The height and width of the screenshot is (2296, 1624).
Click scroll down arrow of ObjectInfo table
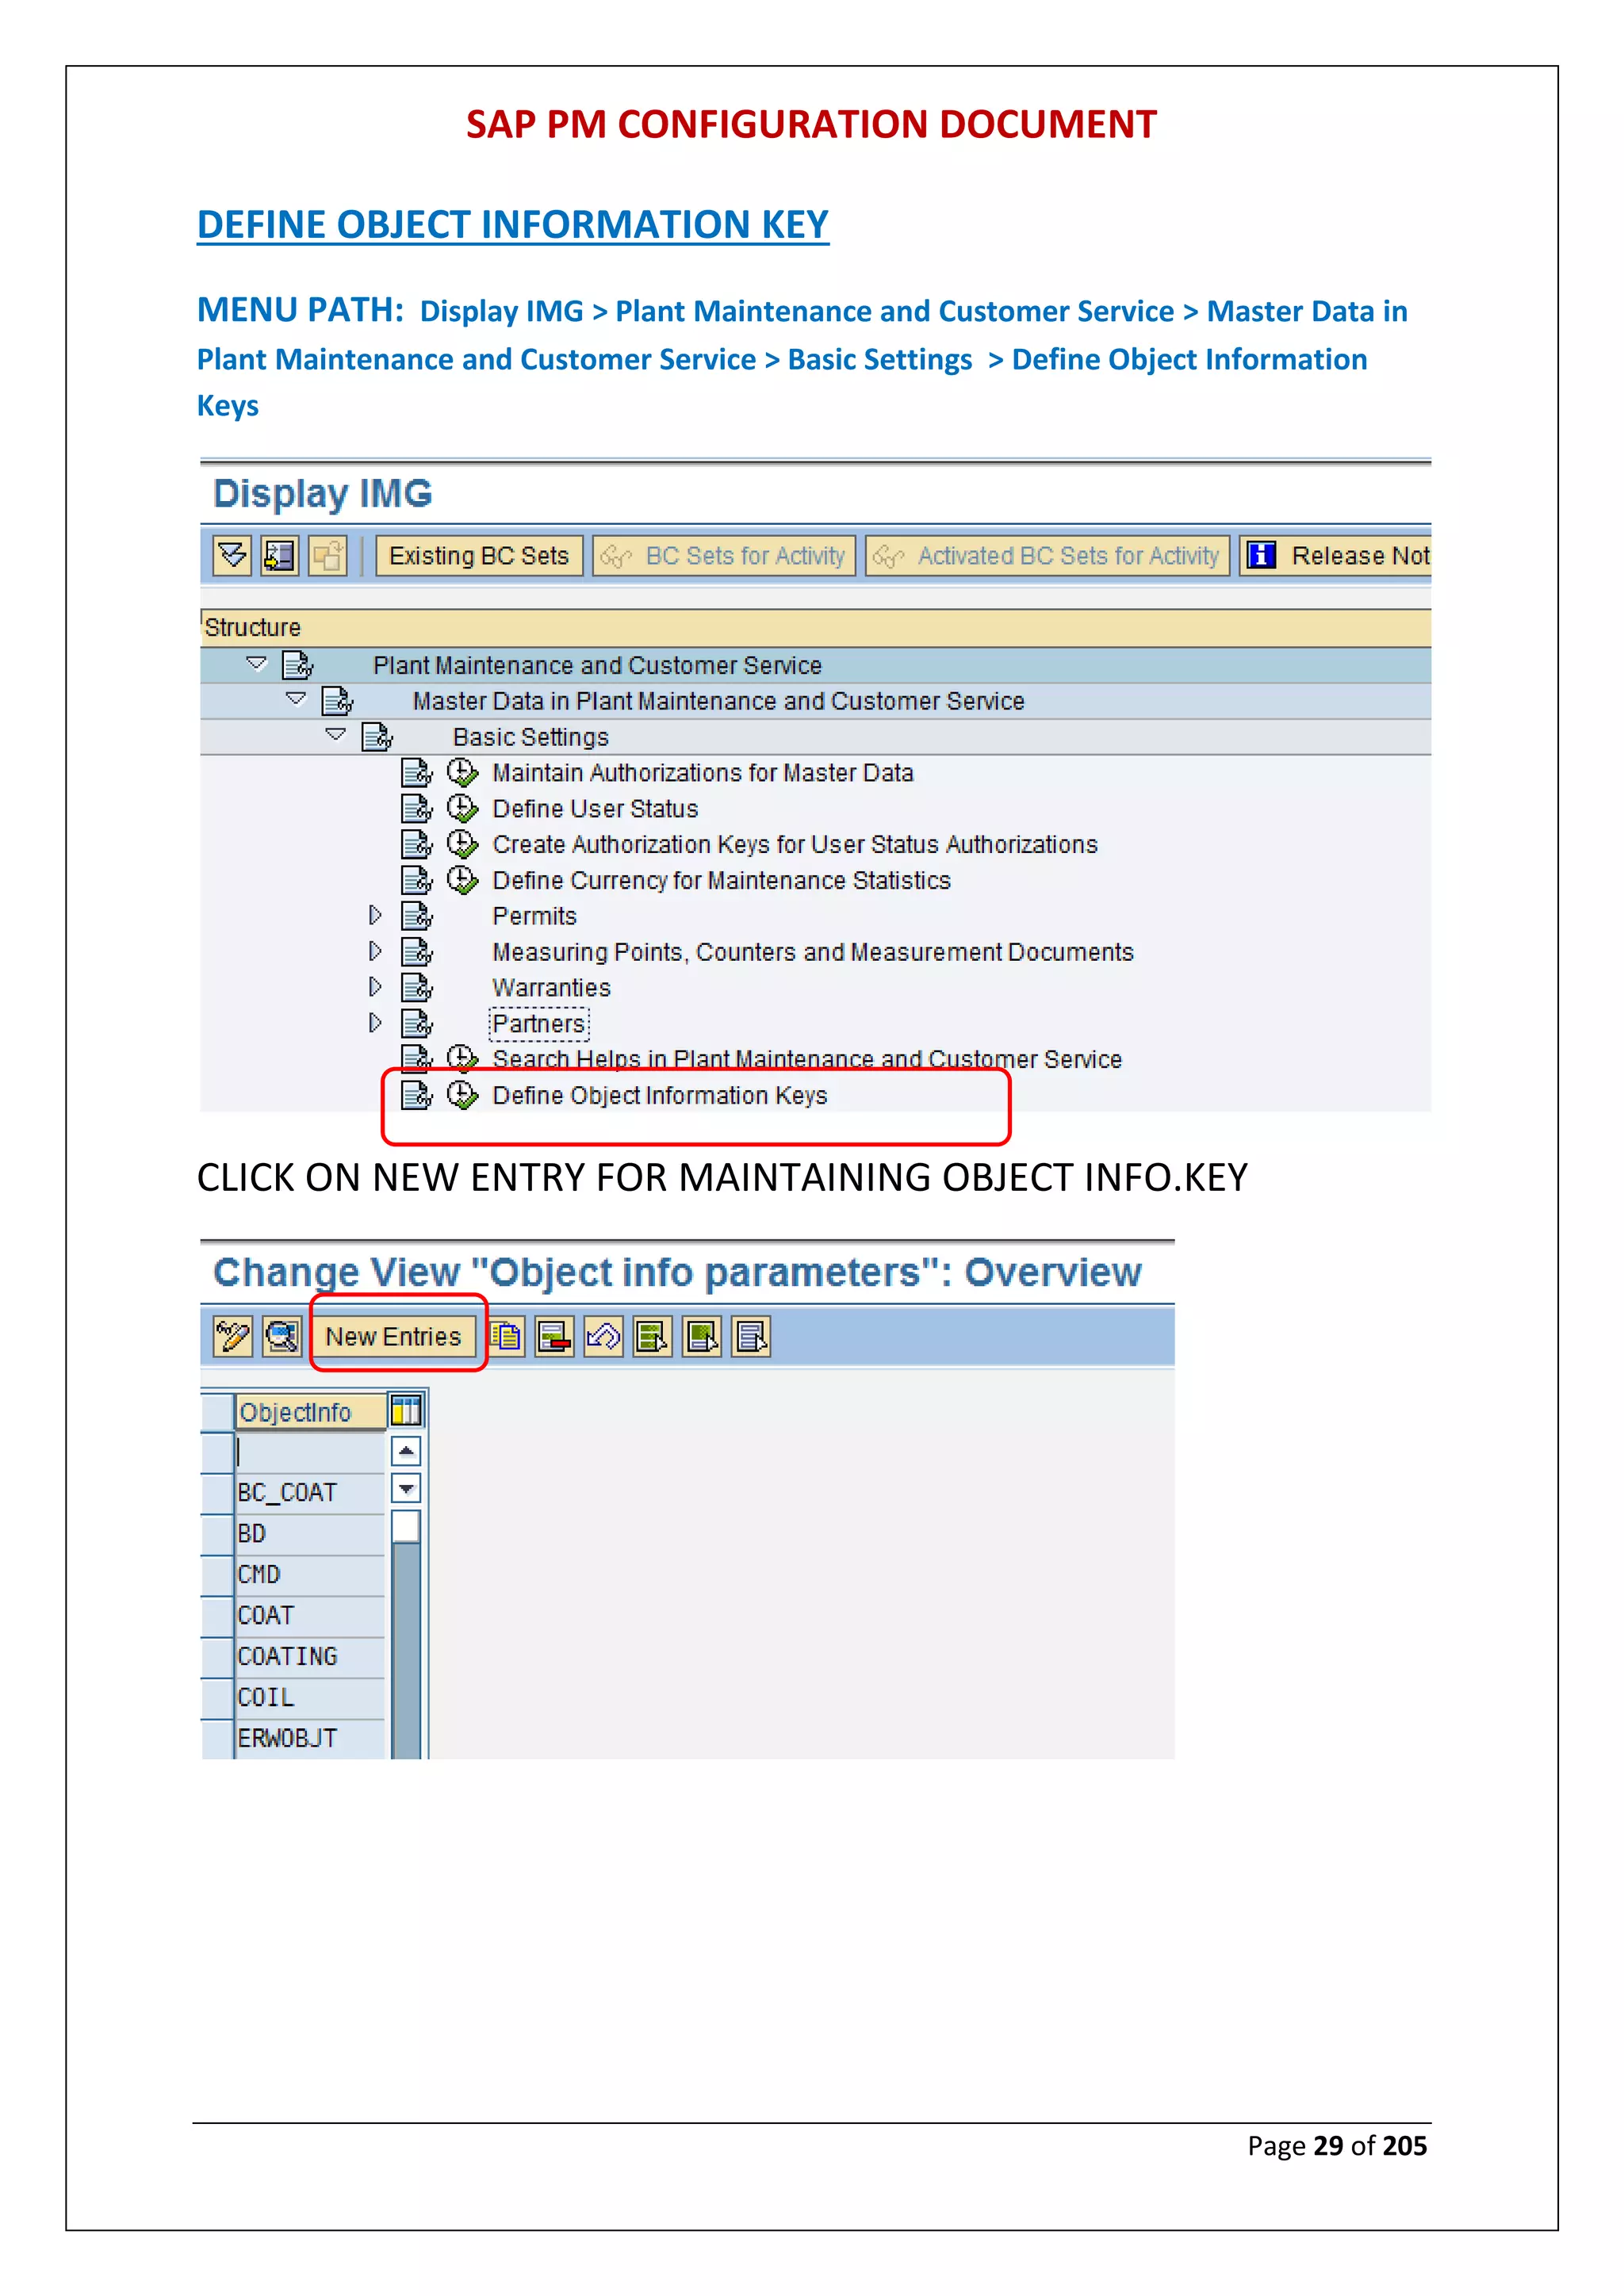406,1489
